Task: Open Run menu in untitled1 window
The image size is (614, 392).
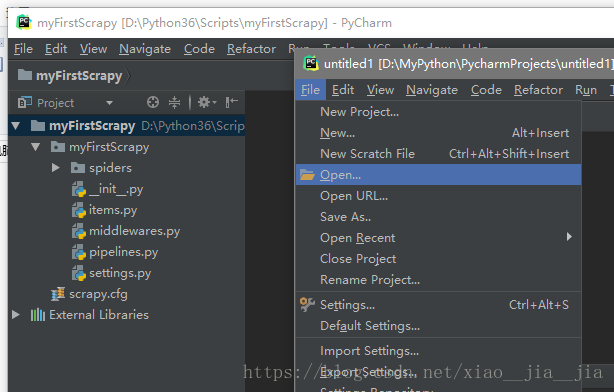Action: (x=586, y=90)
